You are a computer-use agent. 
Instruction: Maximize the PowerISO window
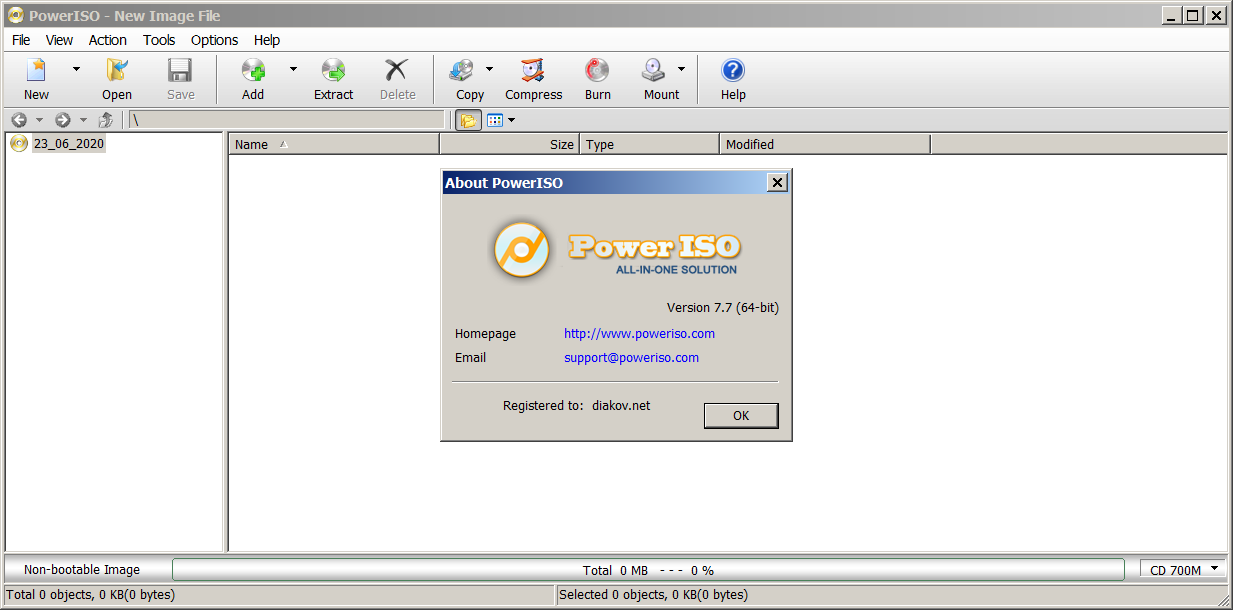coord(1193,15)
